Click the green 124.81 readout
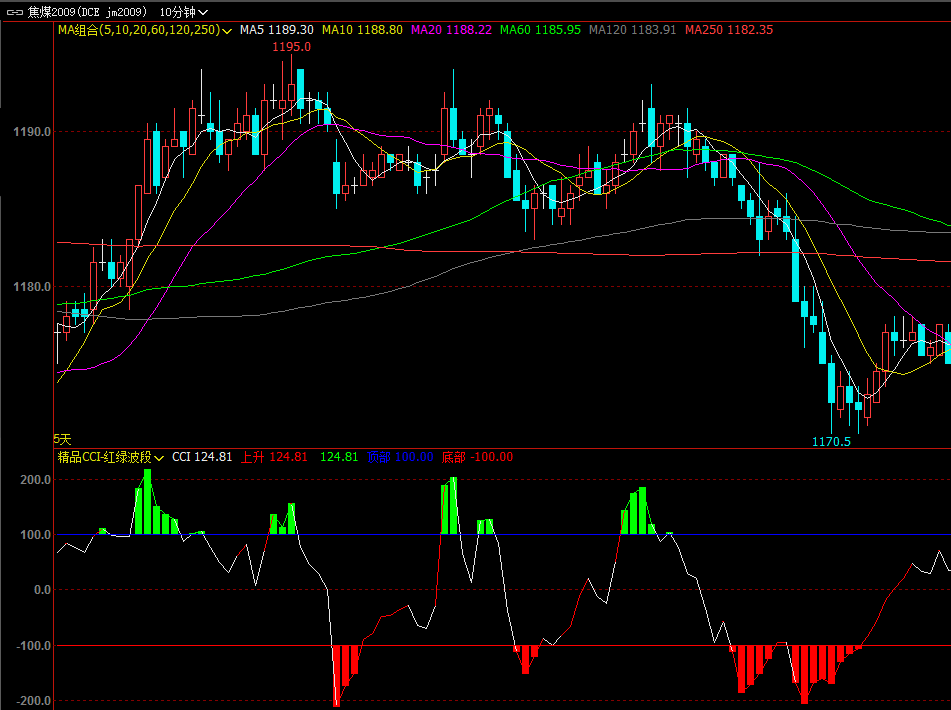 coord(339,457)
